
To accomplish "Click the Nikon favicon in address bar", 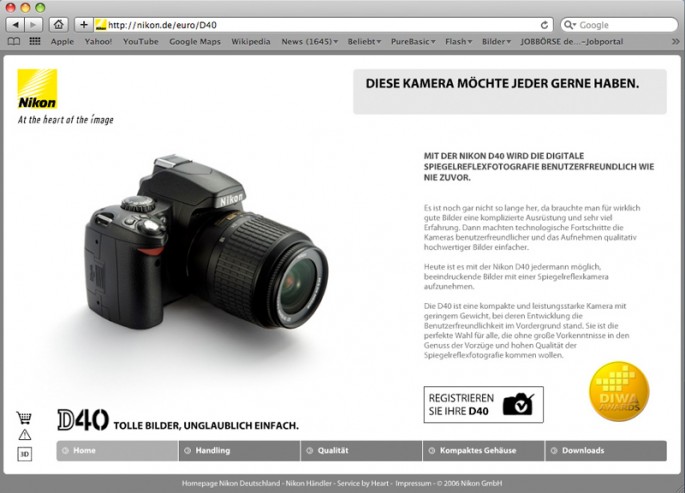I will point(101,25).
